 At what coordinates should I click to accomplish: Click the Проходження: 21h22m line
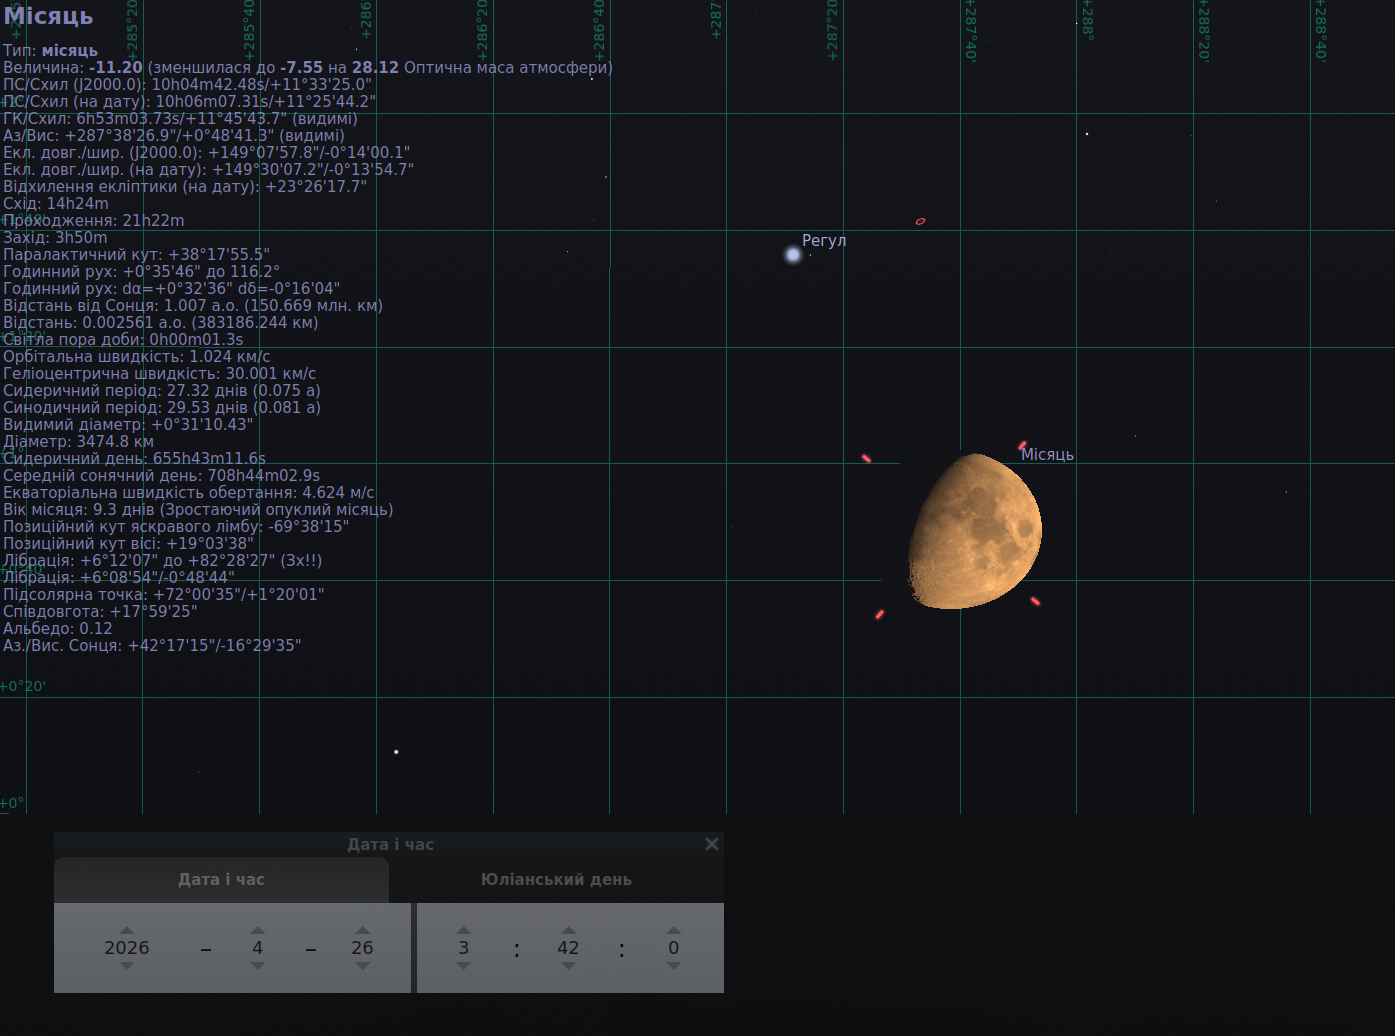pyautogui.click(x=94, y=221)
